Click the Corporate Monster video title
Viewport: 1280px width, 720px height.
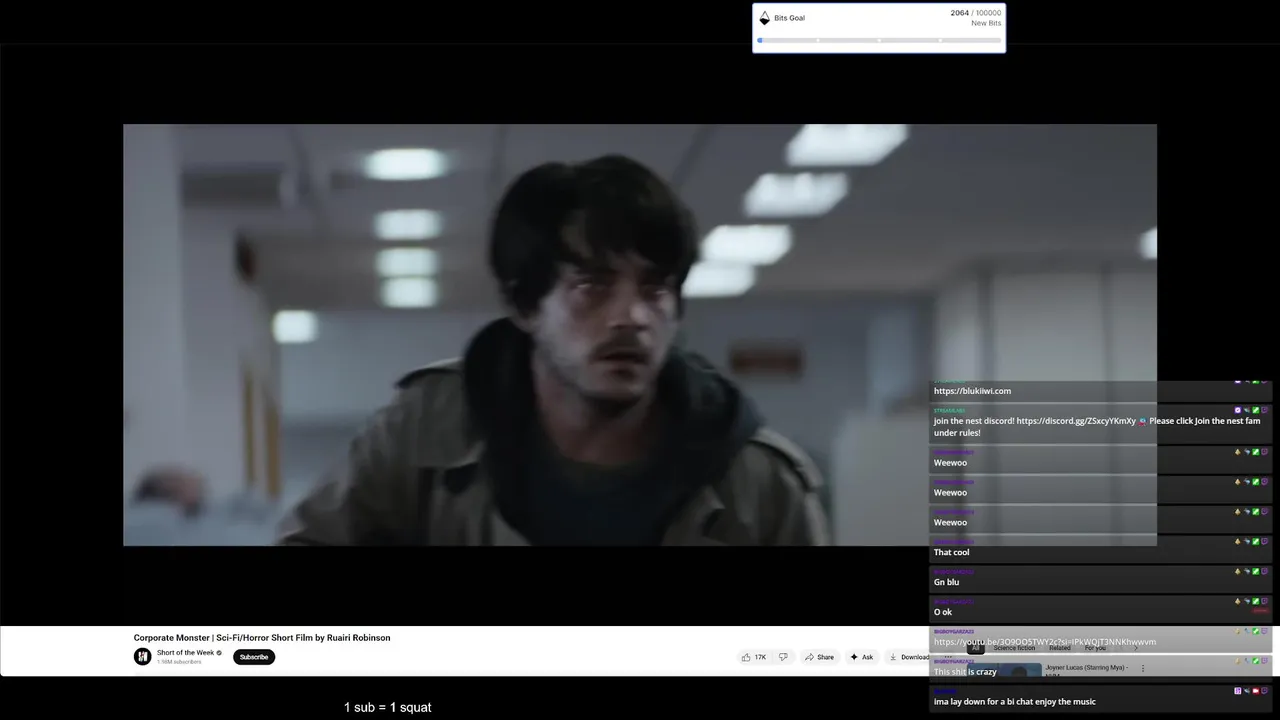(262, 637)
